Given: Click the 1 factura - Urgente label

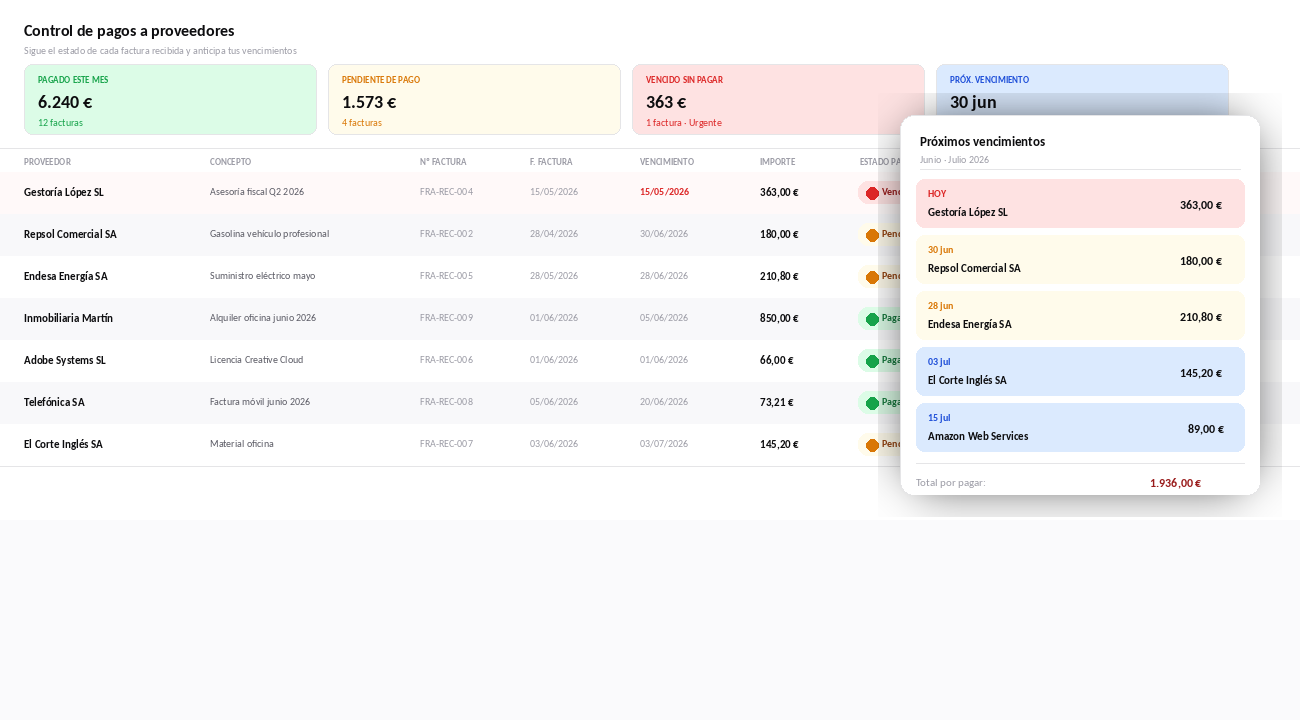Looking at the screenshot, I should 683,123.
